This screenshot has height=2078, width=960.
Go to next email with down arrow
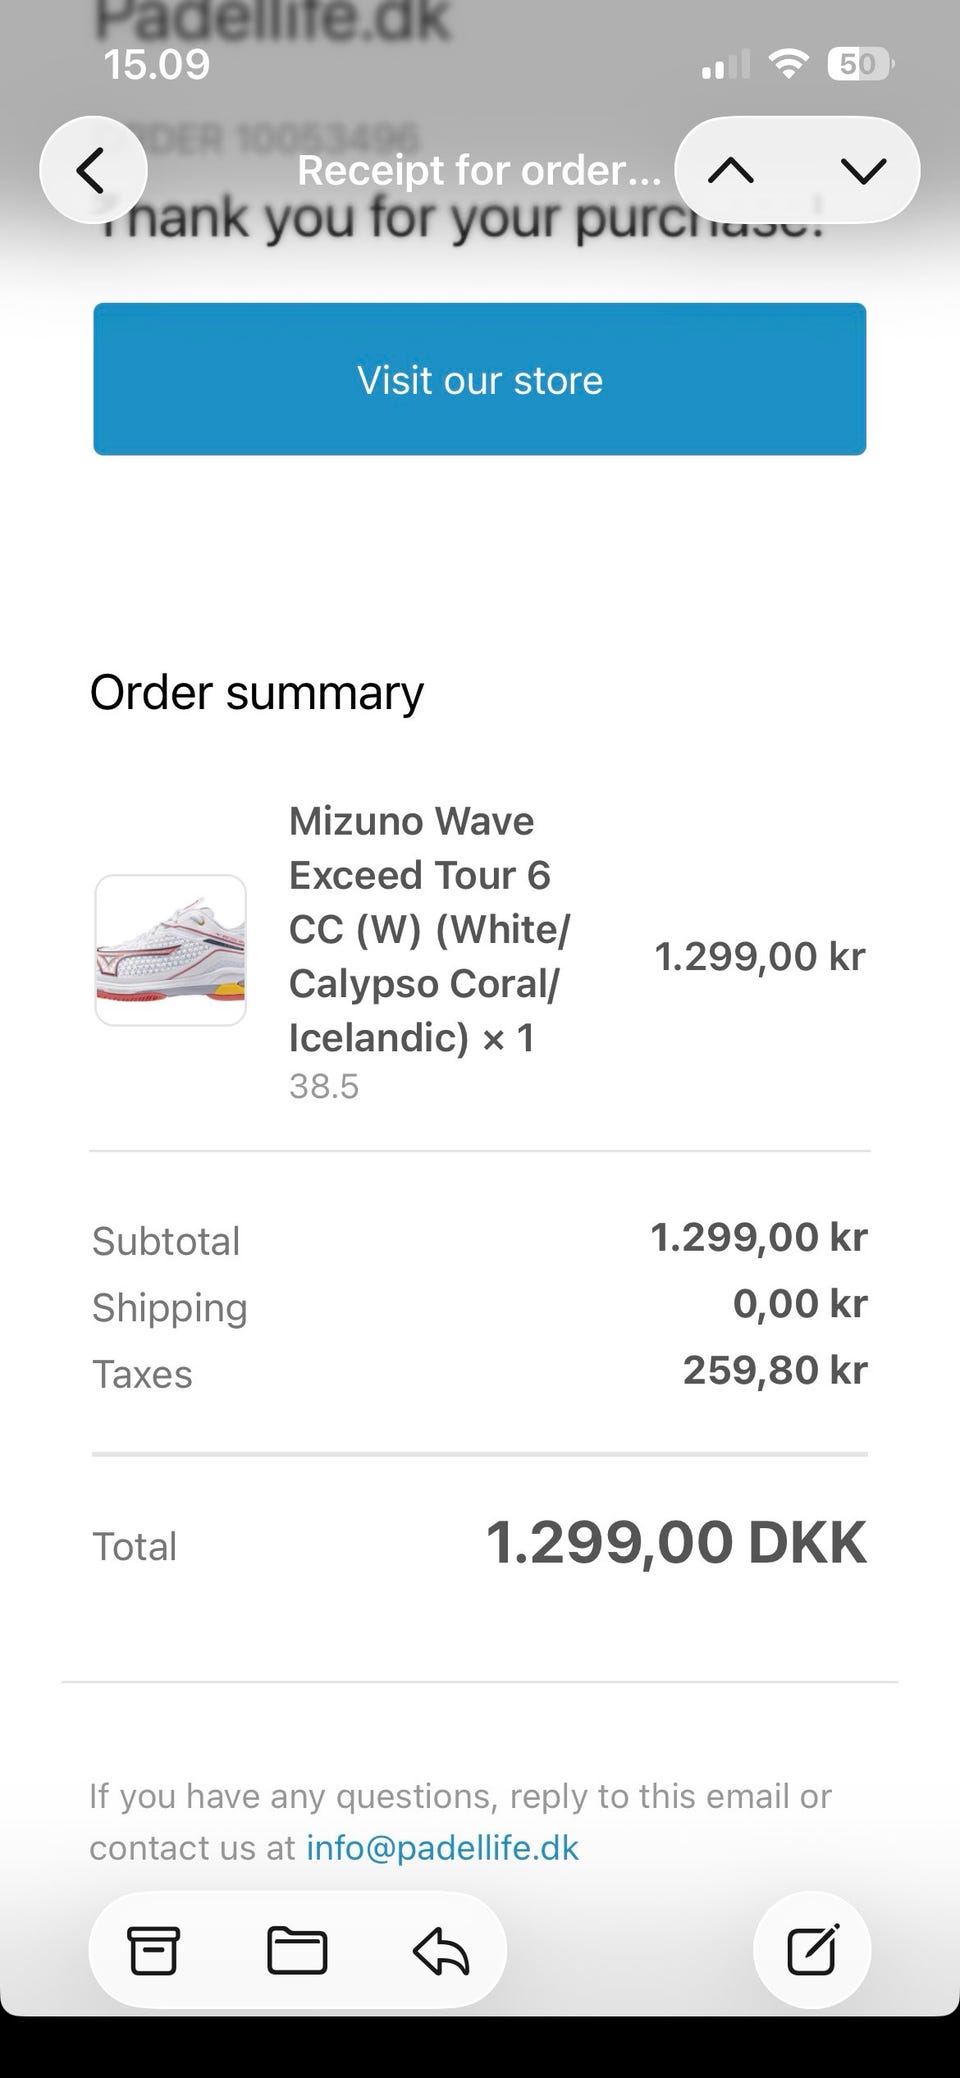click(x=863, y=171)
